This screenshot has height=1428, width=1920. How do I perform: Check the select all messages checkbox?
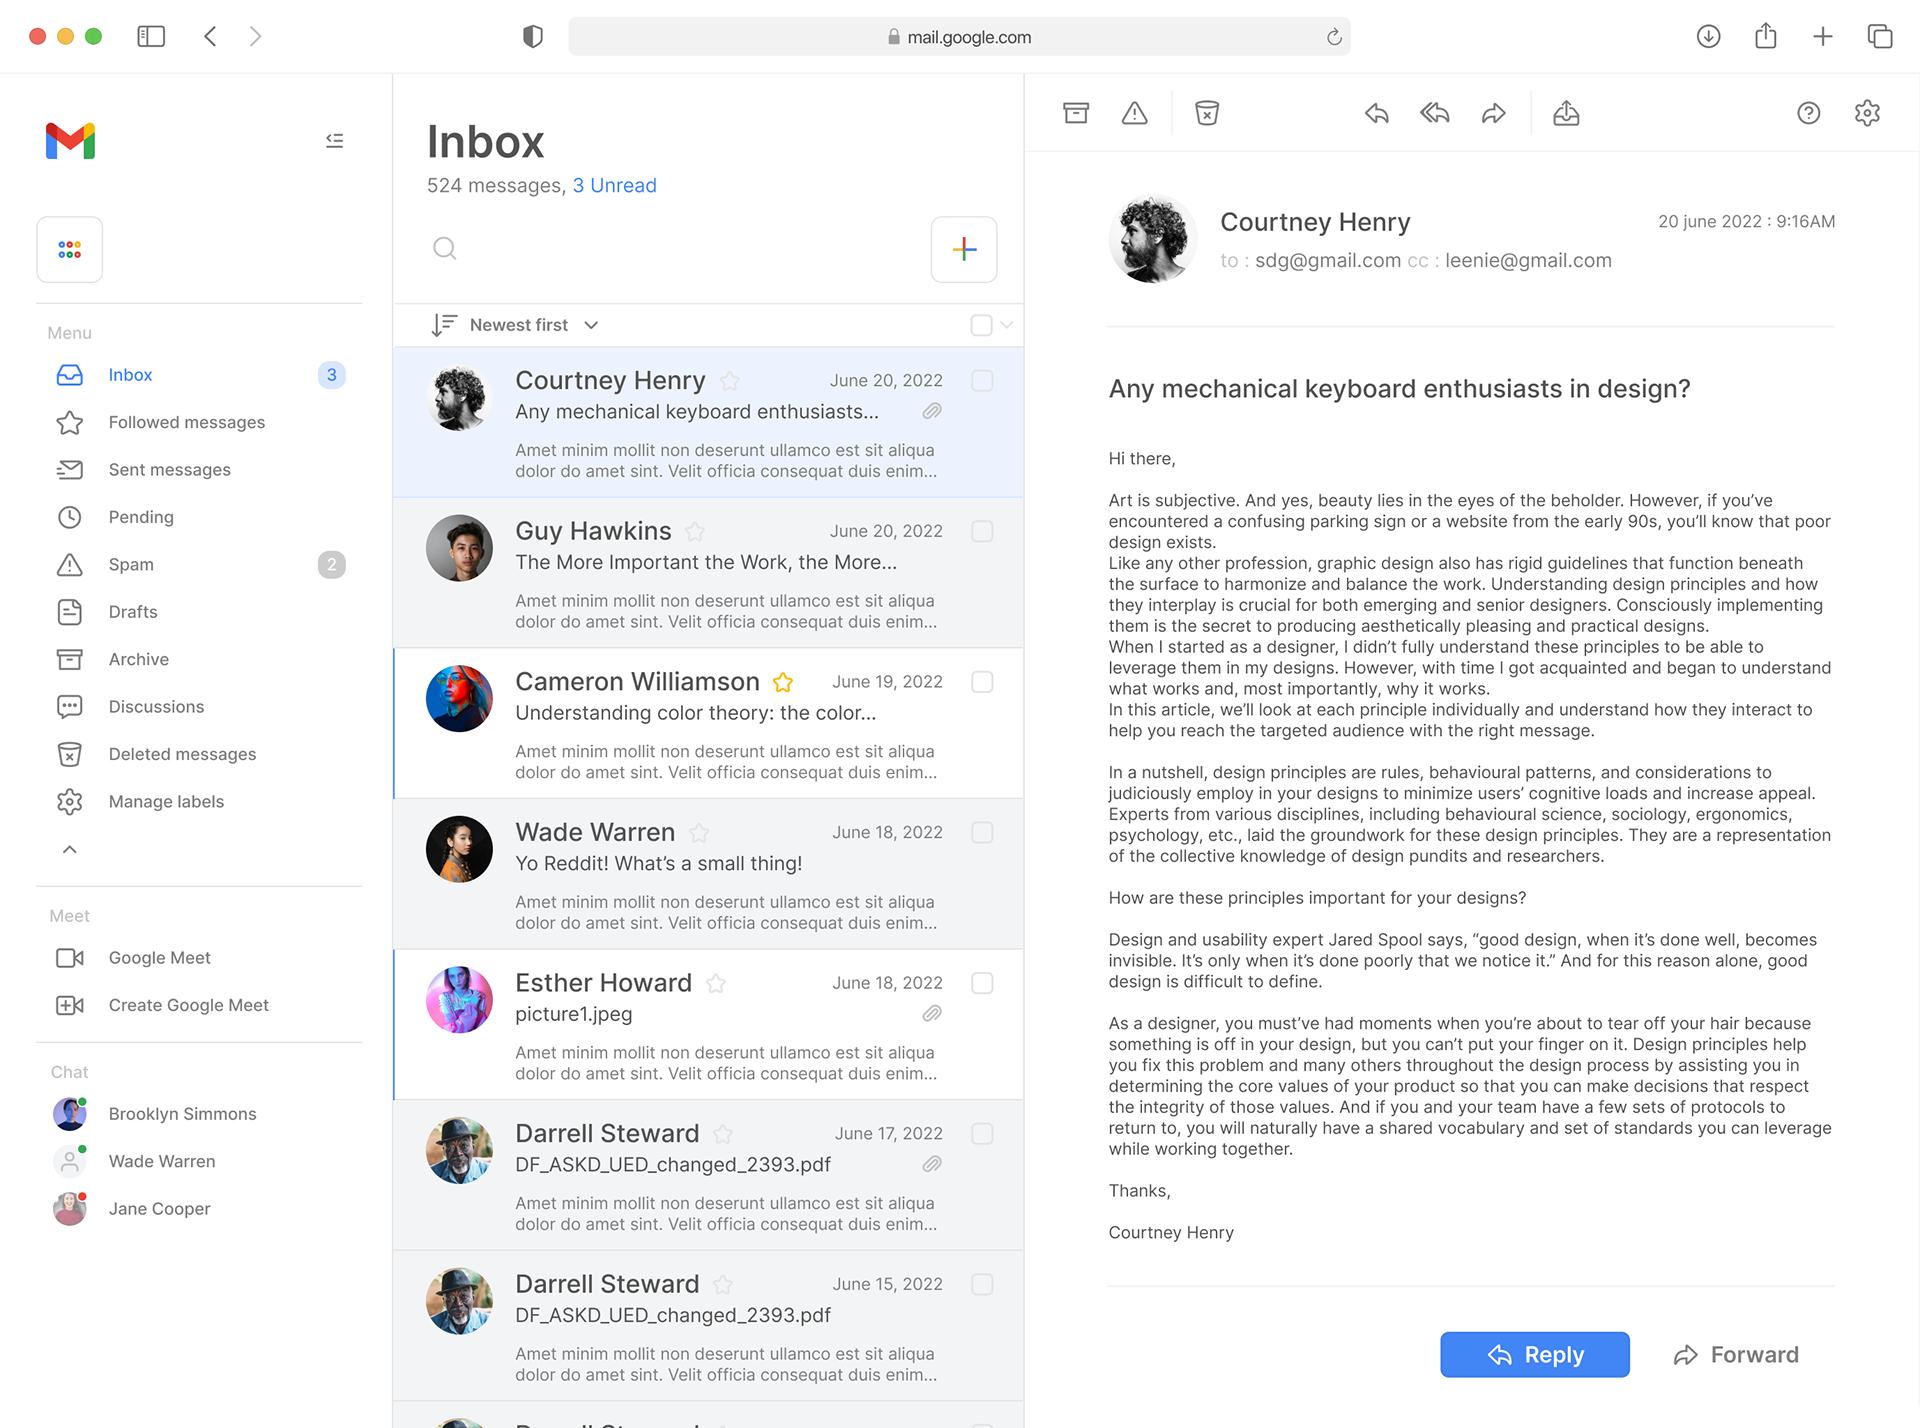981,325
